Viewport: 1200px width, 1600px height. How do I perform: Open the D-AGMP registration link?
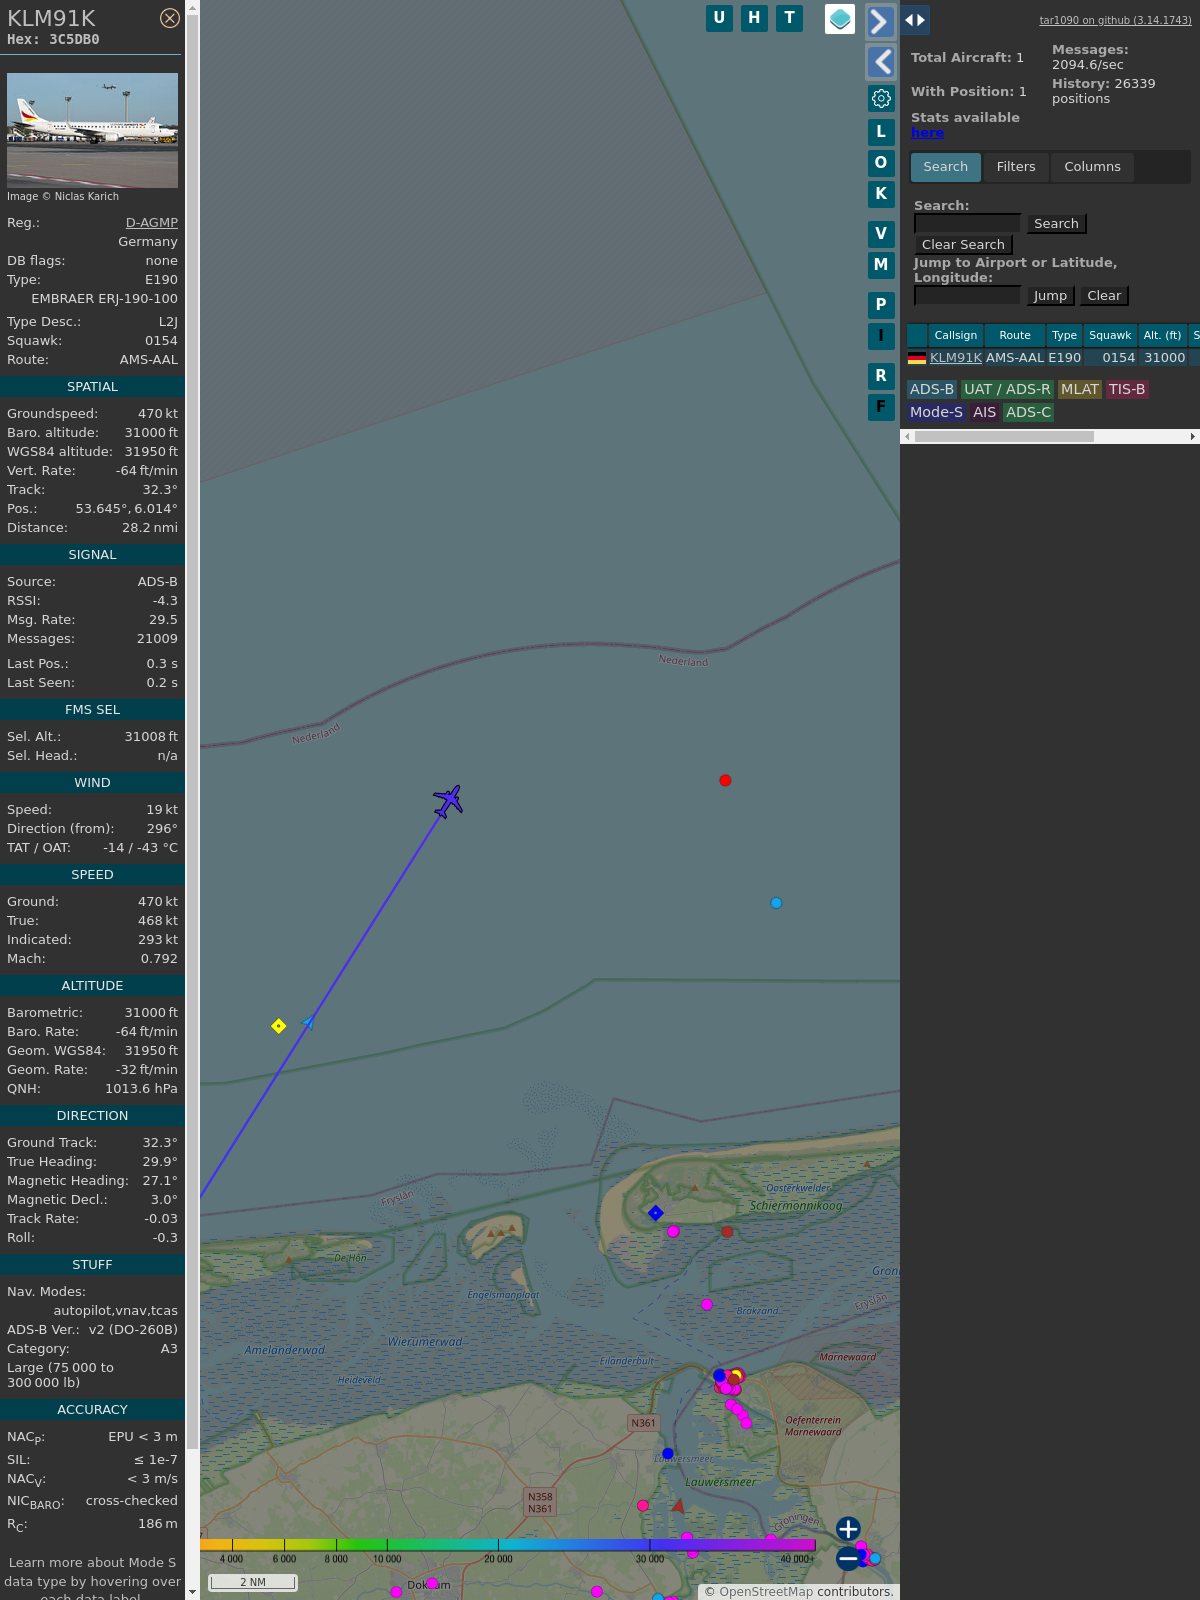click(152, 223)
